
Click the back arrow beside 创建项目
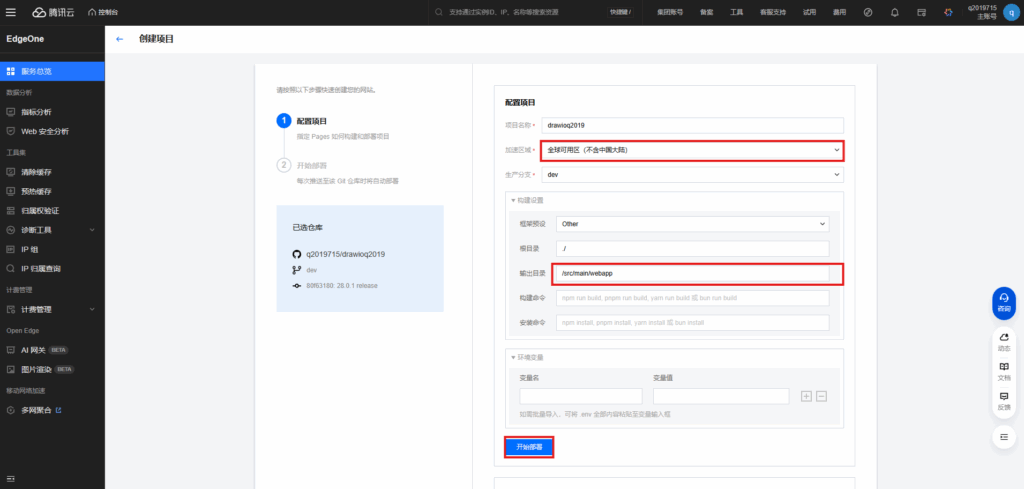point(120,39)
